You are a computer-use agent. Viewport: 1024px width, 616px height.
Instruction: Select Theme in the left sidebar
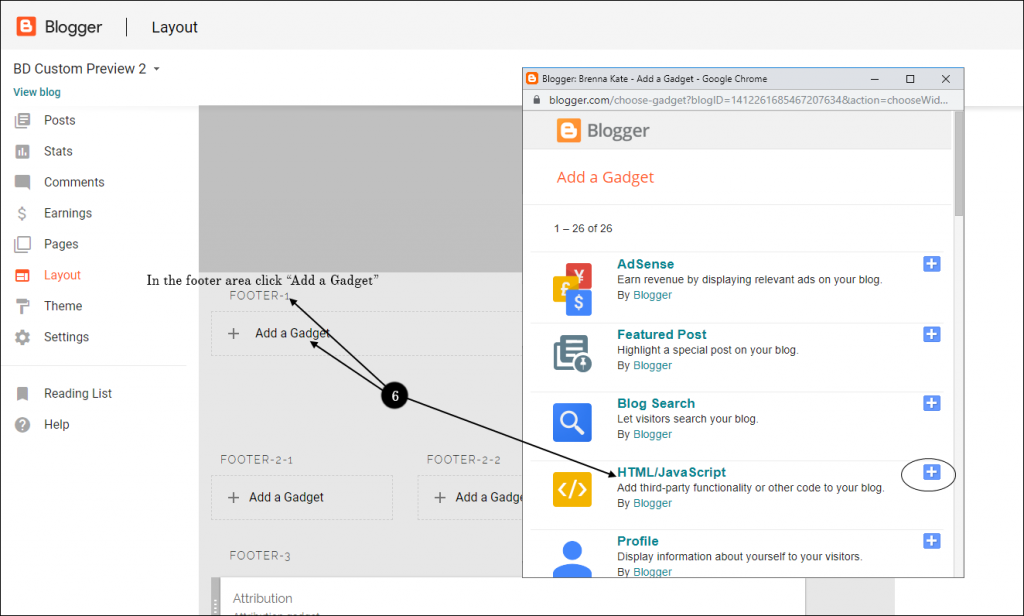63,306
